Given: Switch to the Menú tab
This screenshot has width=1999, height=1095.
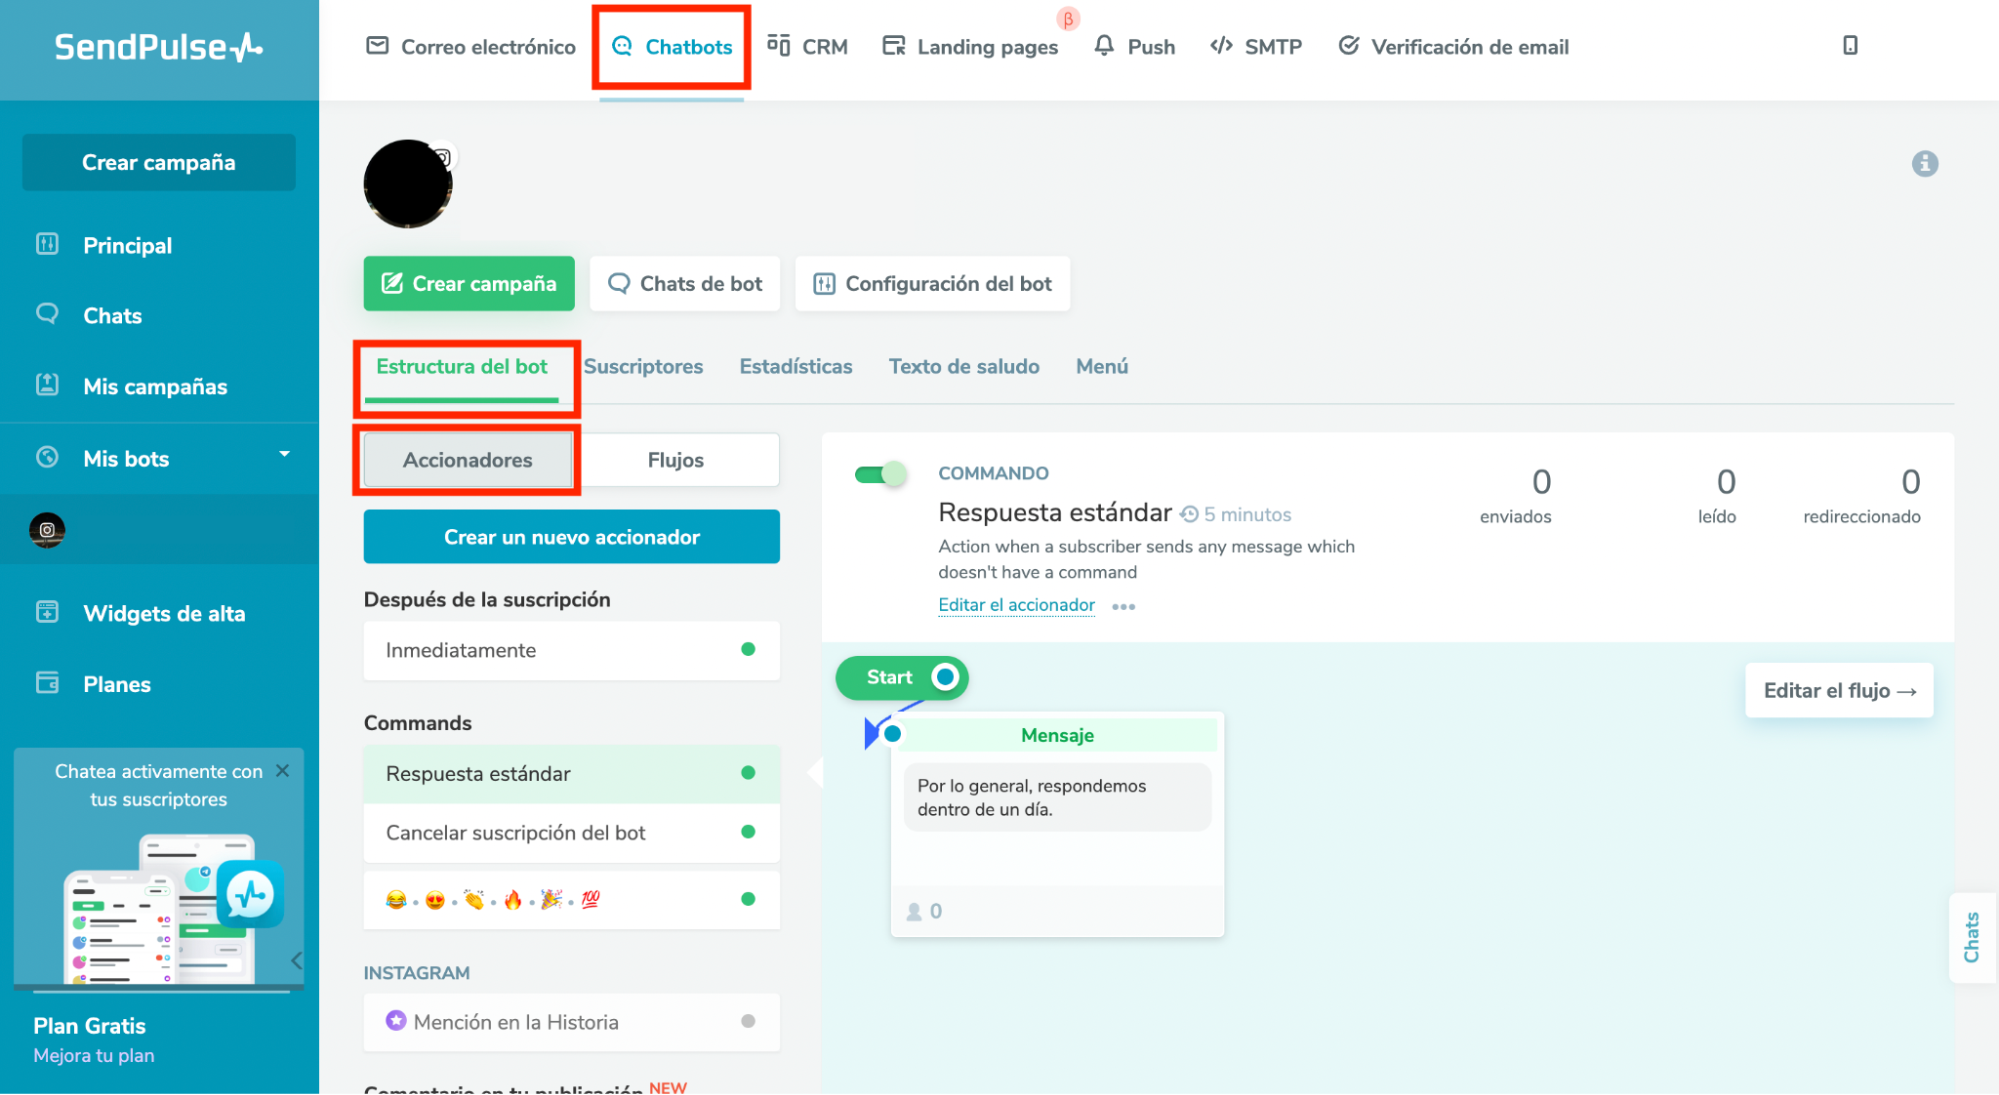Looking at the screenshot, I should 1102,366.
